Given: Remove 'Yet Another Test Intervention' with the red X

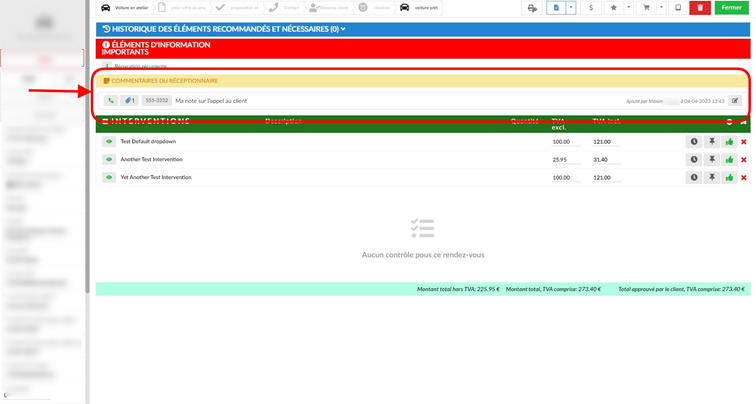Looking at the screenshot, I should click(744, 178).
